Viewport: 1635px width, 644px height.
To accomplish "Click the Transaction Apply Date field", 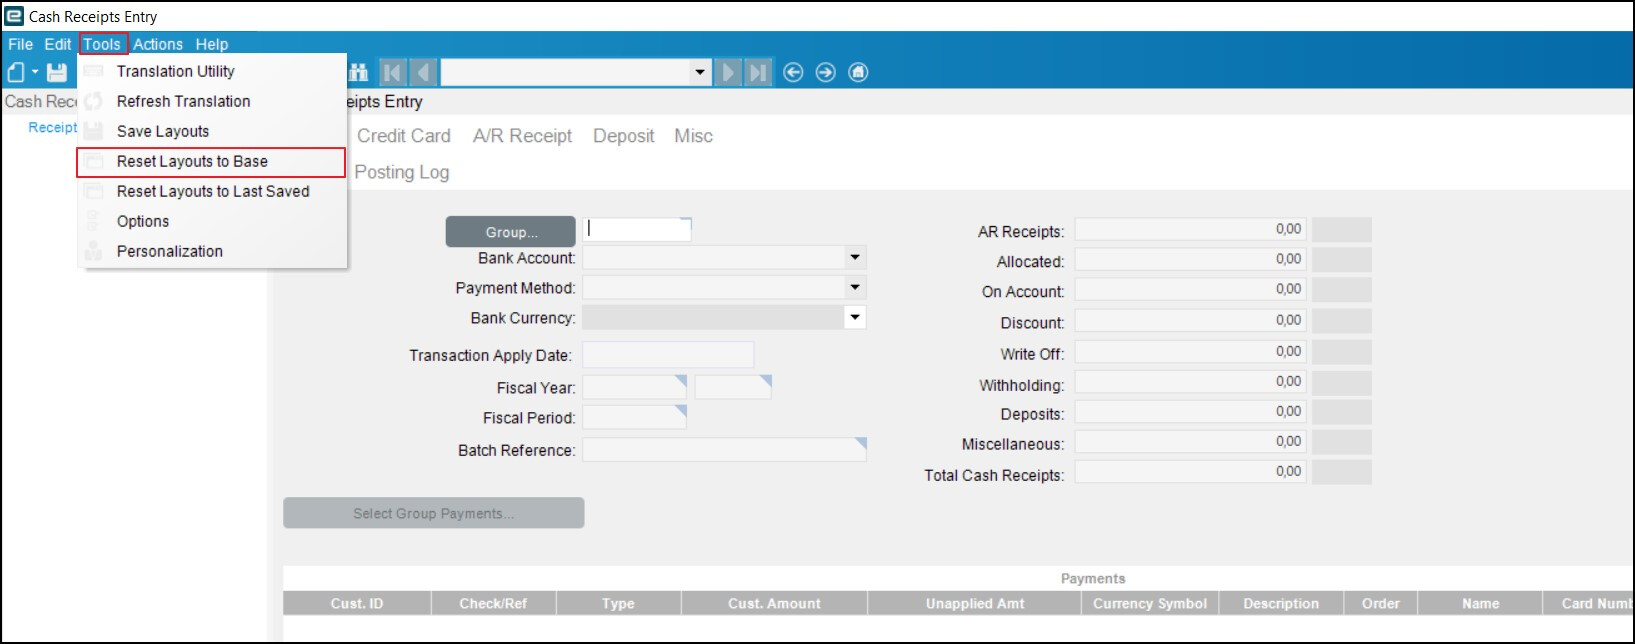I will click(668, 355).
